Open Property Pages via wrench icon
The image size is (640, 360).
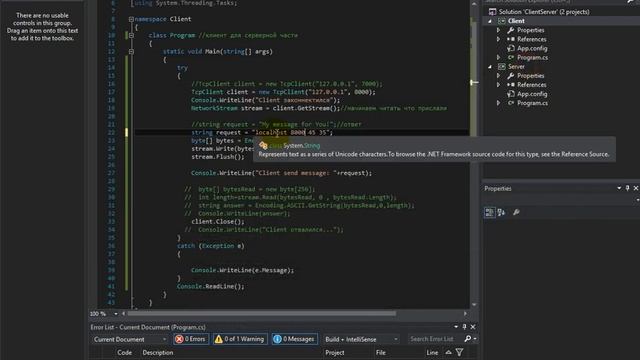point(516,212)
